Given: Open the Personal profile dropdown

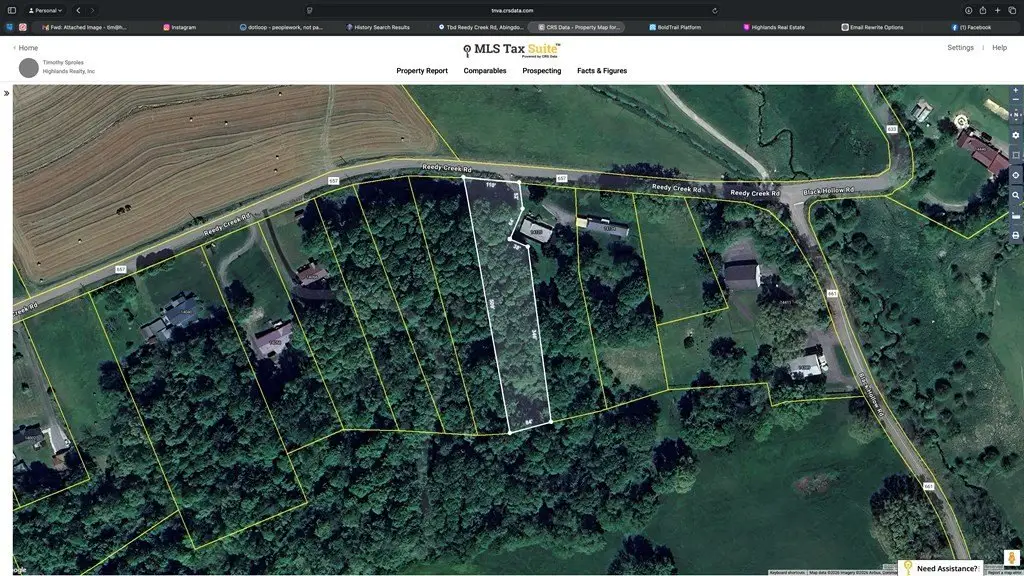Looking at the screenshot, I should (x=44, y=10).
